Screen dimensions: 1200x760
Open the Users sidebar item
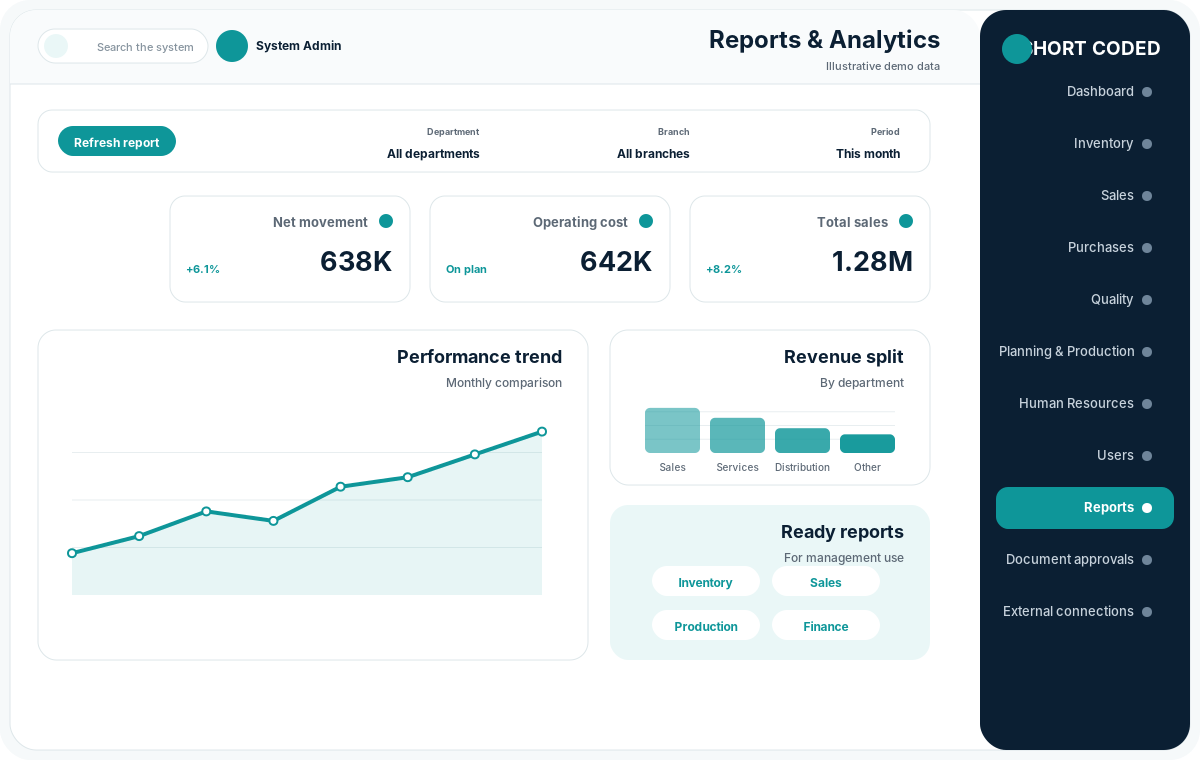coord(1085,455)
